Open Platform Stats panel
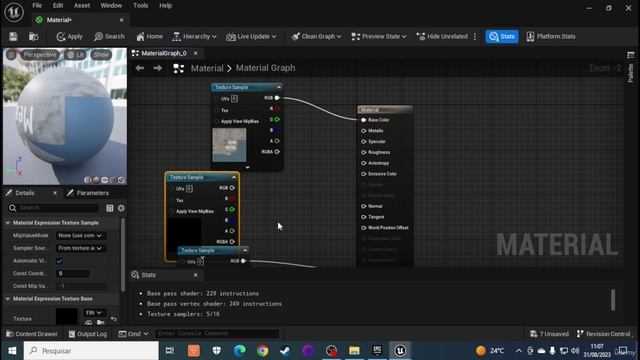The height and width of the screenshot is (360, 640). (x=551, y=36)
